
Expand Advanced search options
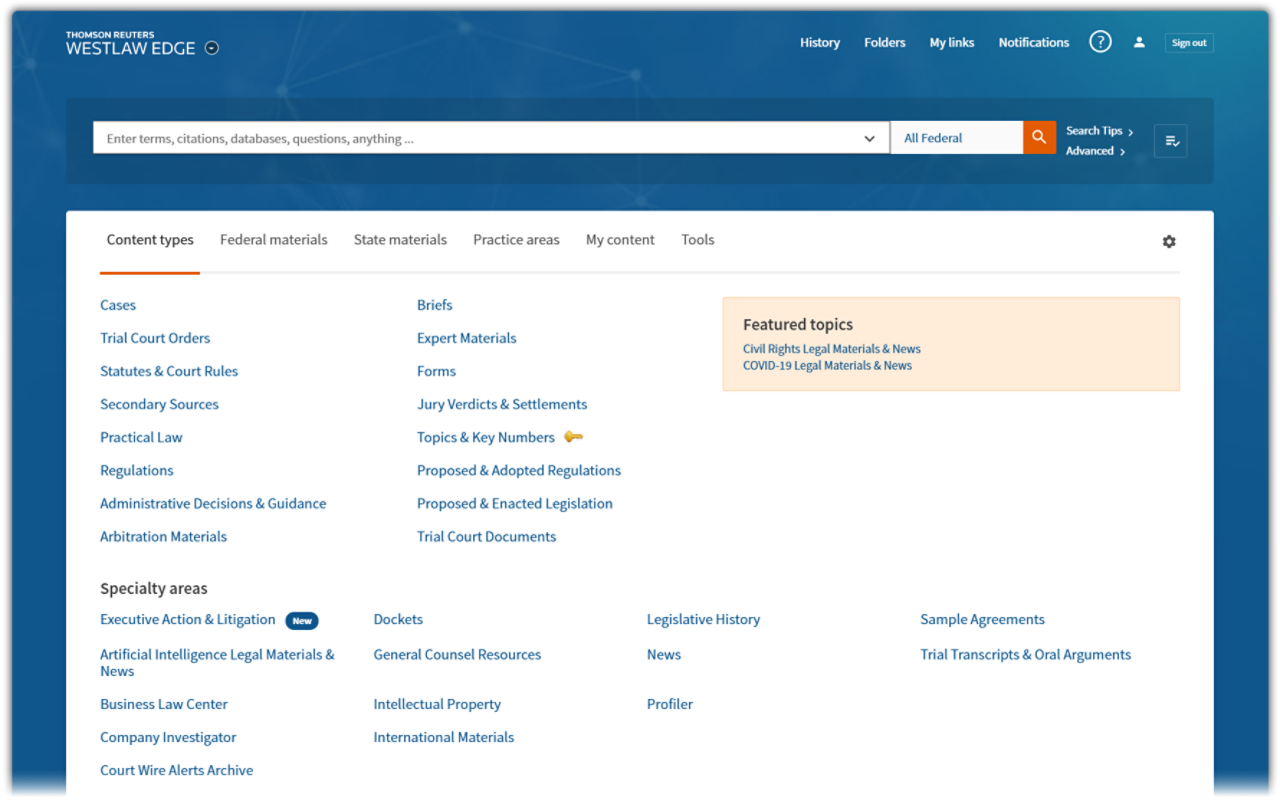coord(1088,151)
